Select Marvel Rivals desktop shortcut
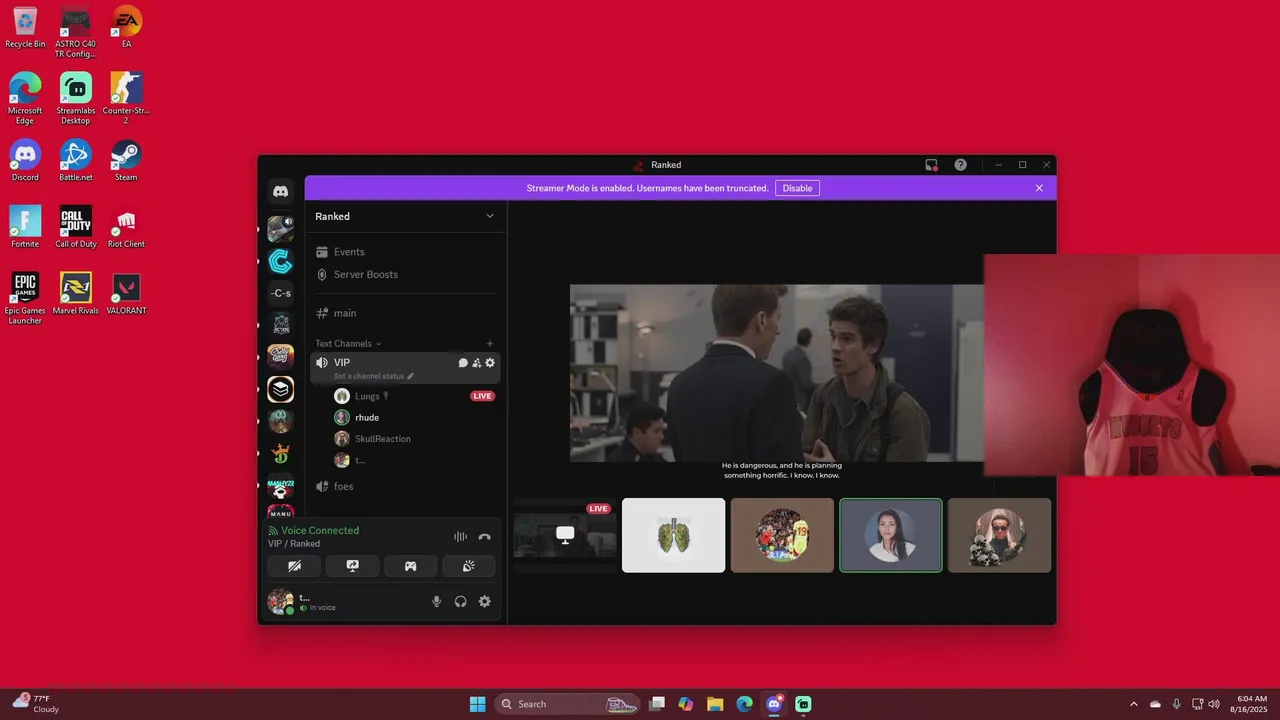The image size is (1280, 720). pyautogui.click(x=76, y=294)
